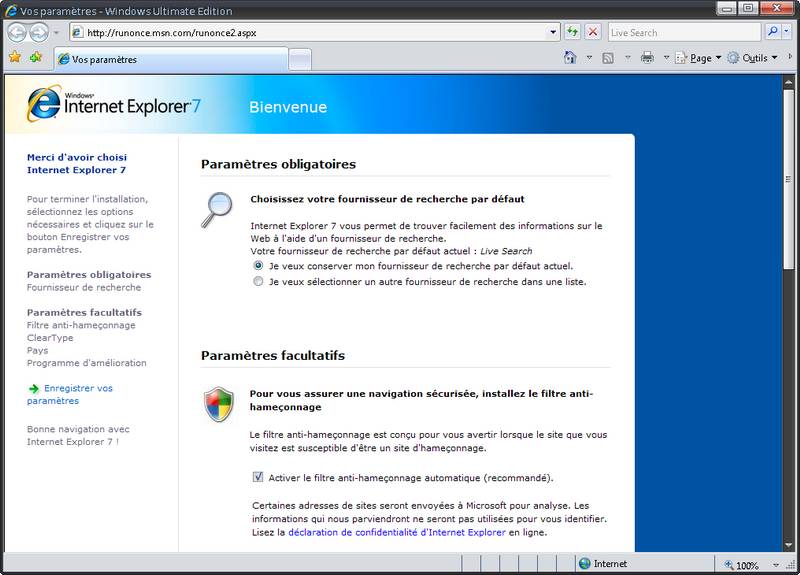The width and height of the screenshot is (800, 575).
Task: Click Pays sidebar link
Action: (37, 351)
